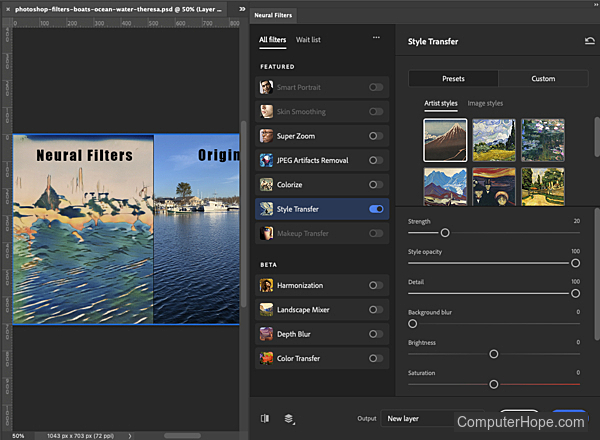Enable the Depth Blur toggle
The height and width of the screenshot is (440, 600).
[x=376, y=334]
